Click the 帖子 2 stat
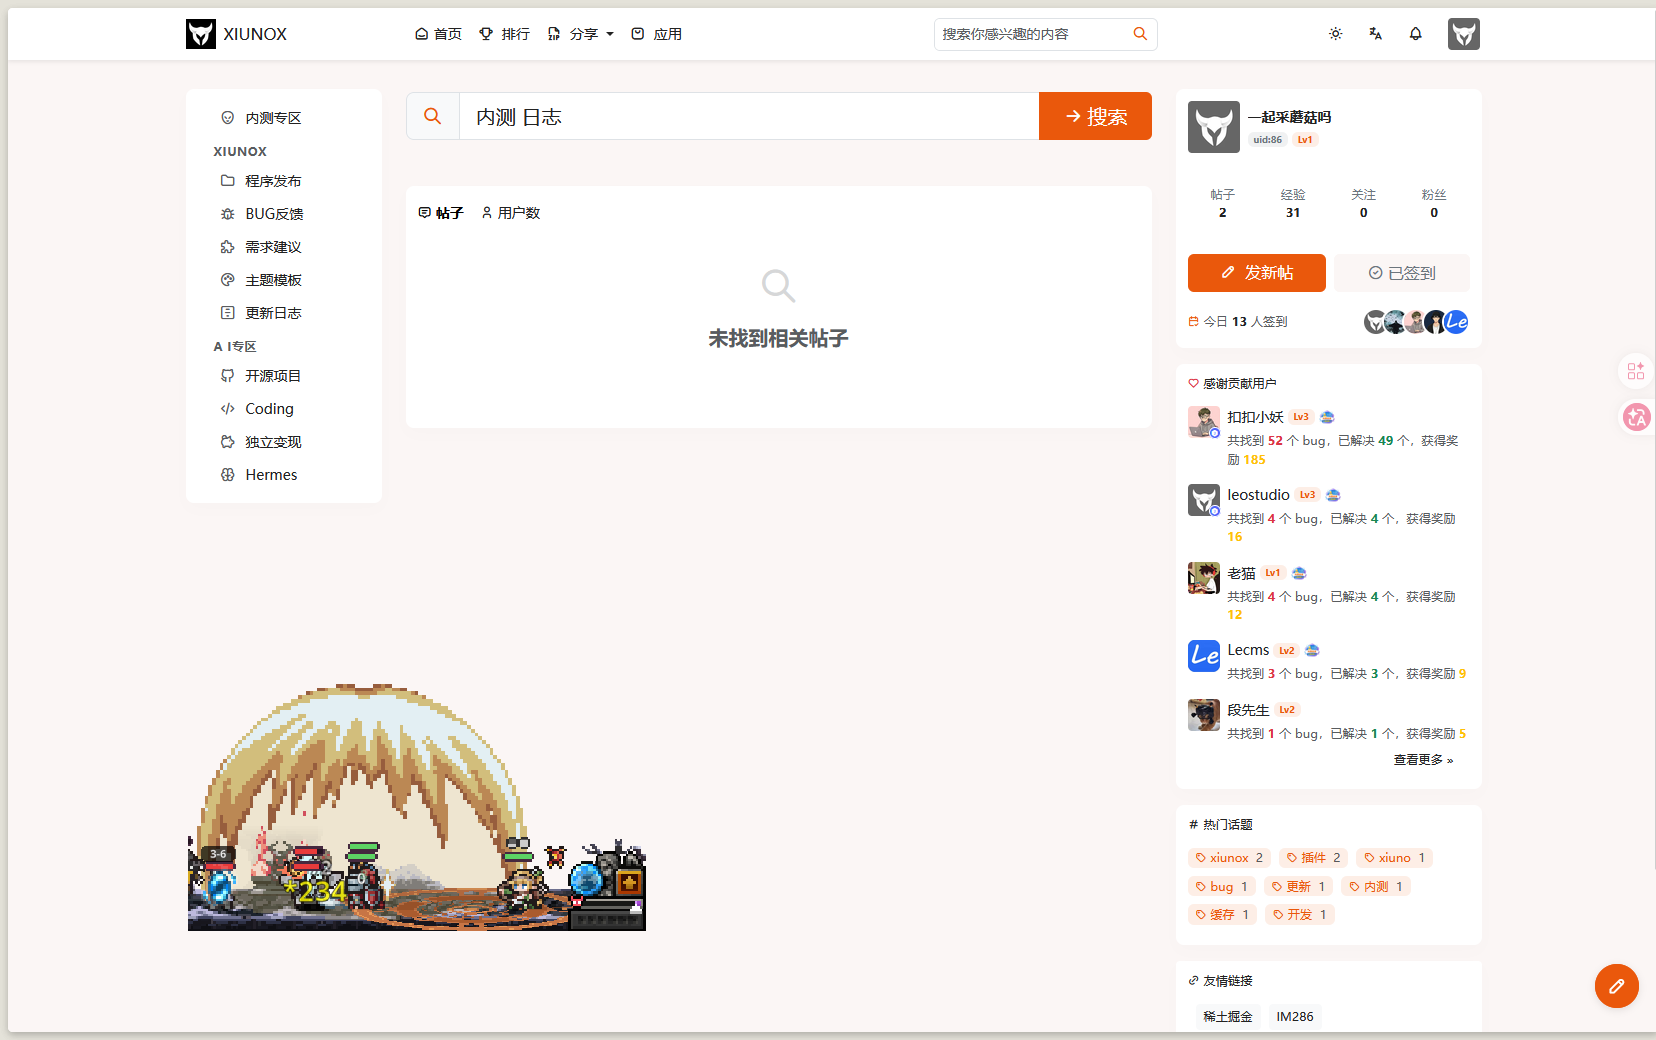 click(x=1222, y=203)
